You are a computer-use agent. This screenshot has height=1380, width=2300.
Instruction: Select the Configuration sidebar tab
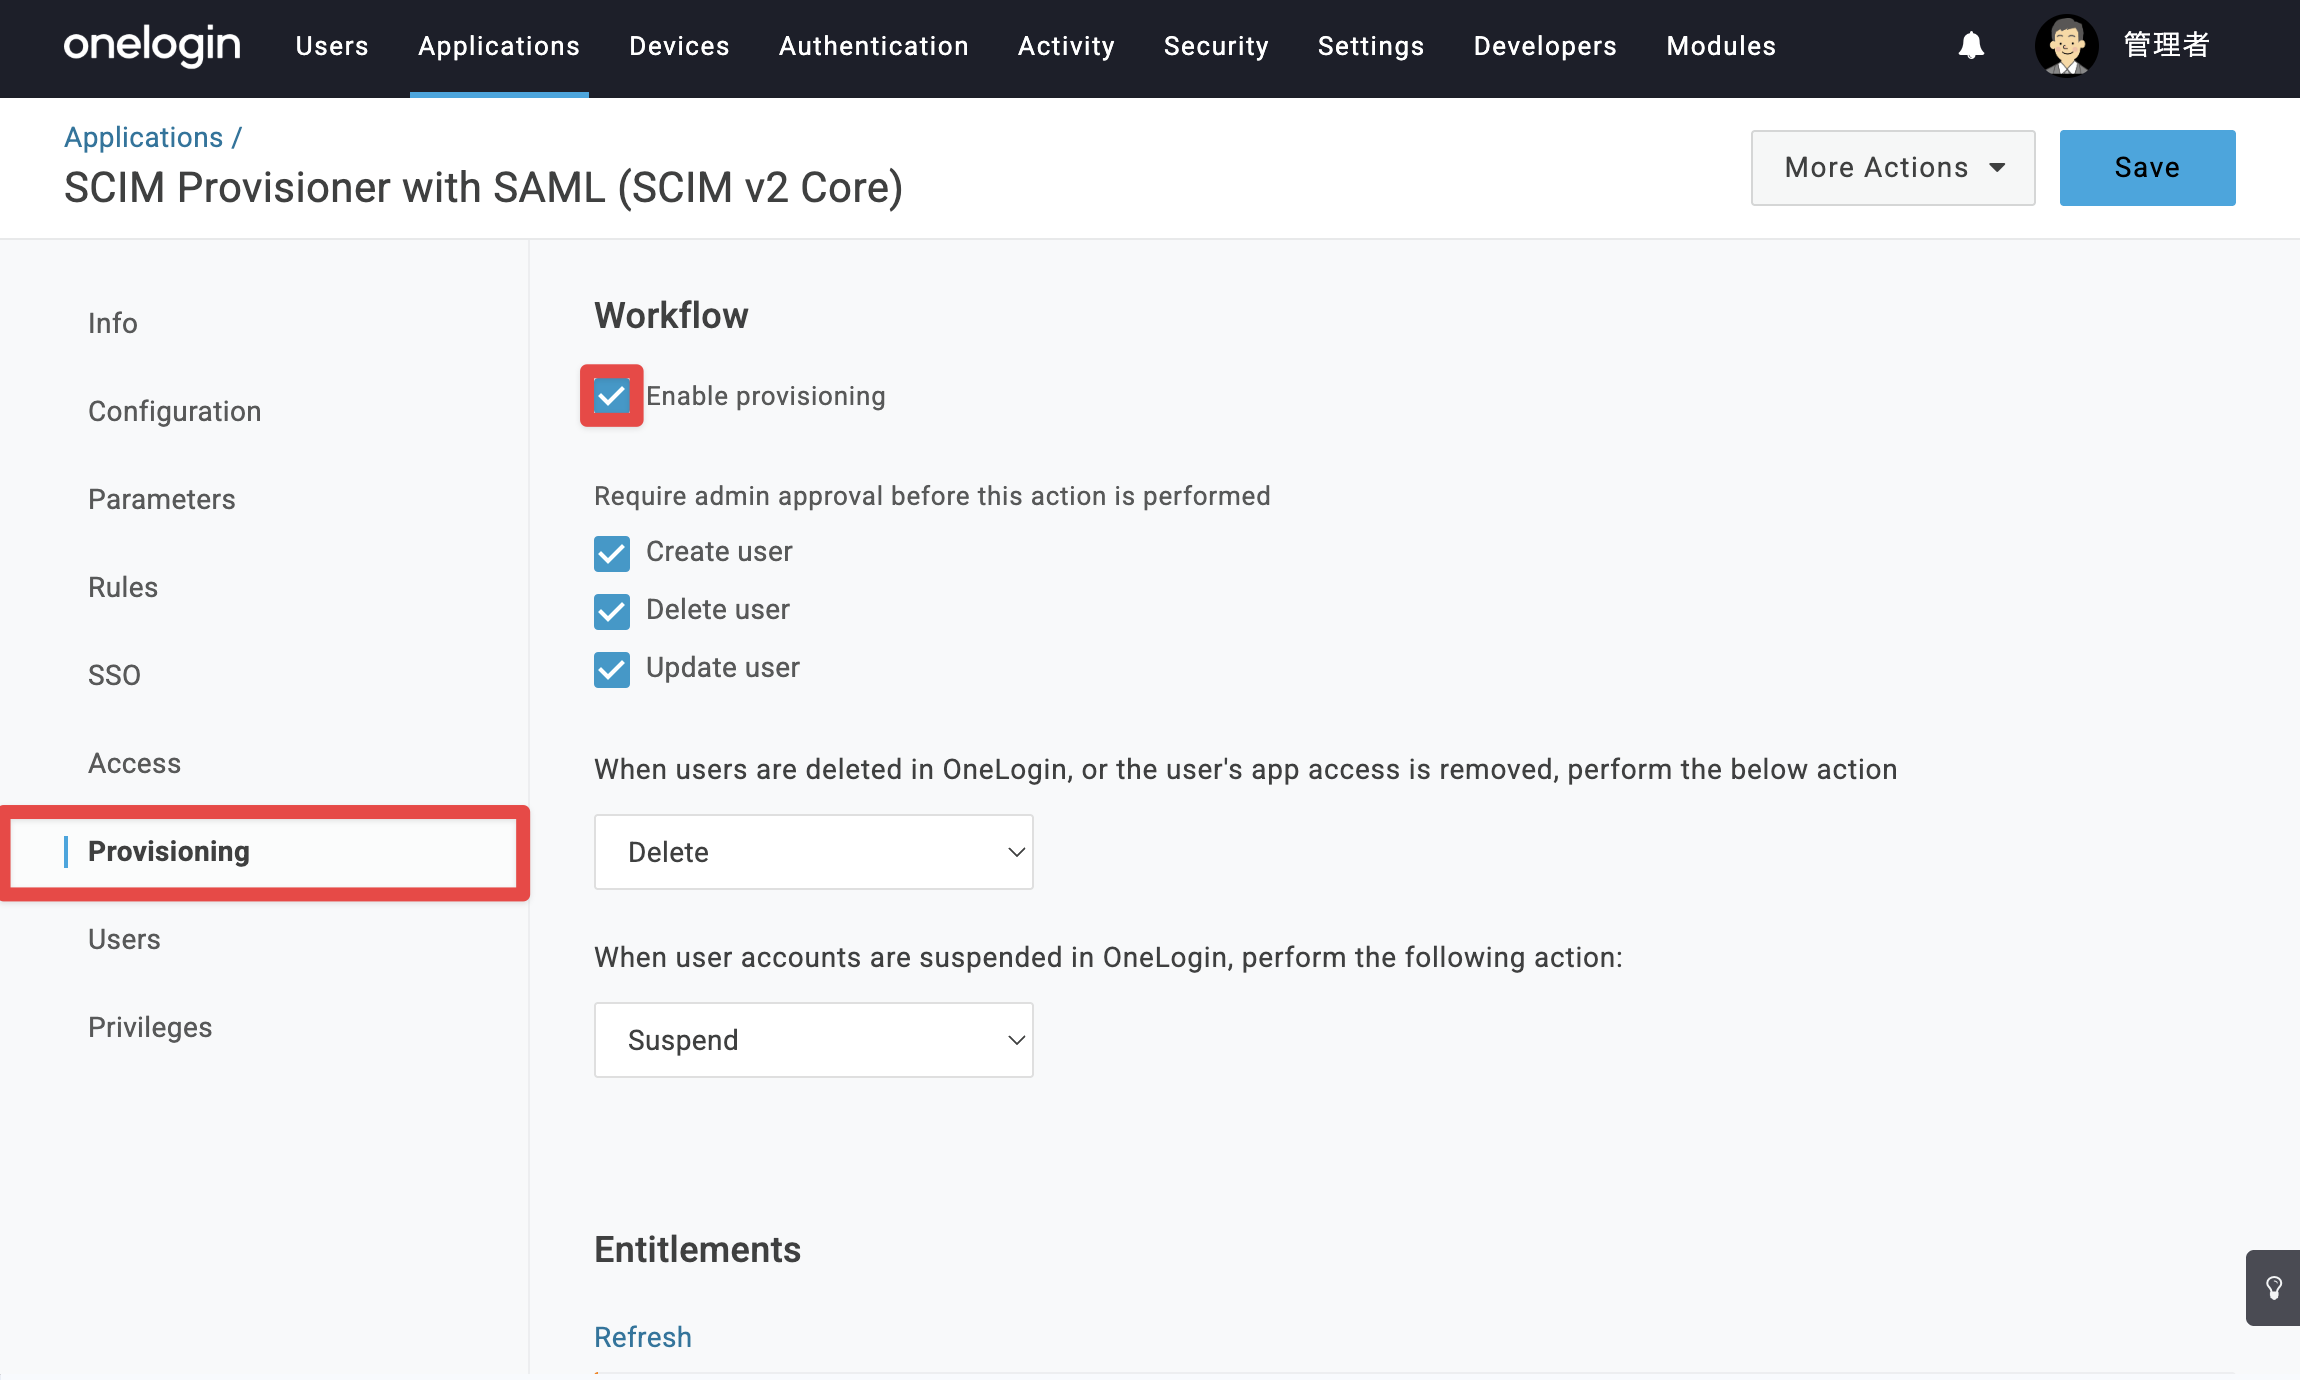point(174,411)
